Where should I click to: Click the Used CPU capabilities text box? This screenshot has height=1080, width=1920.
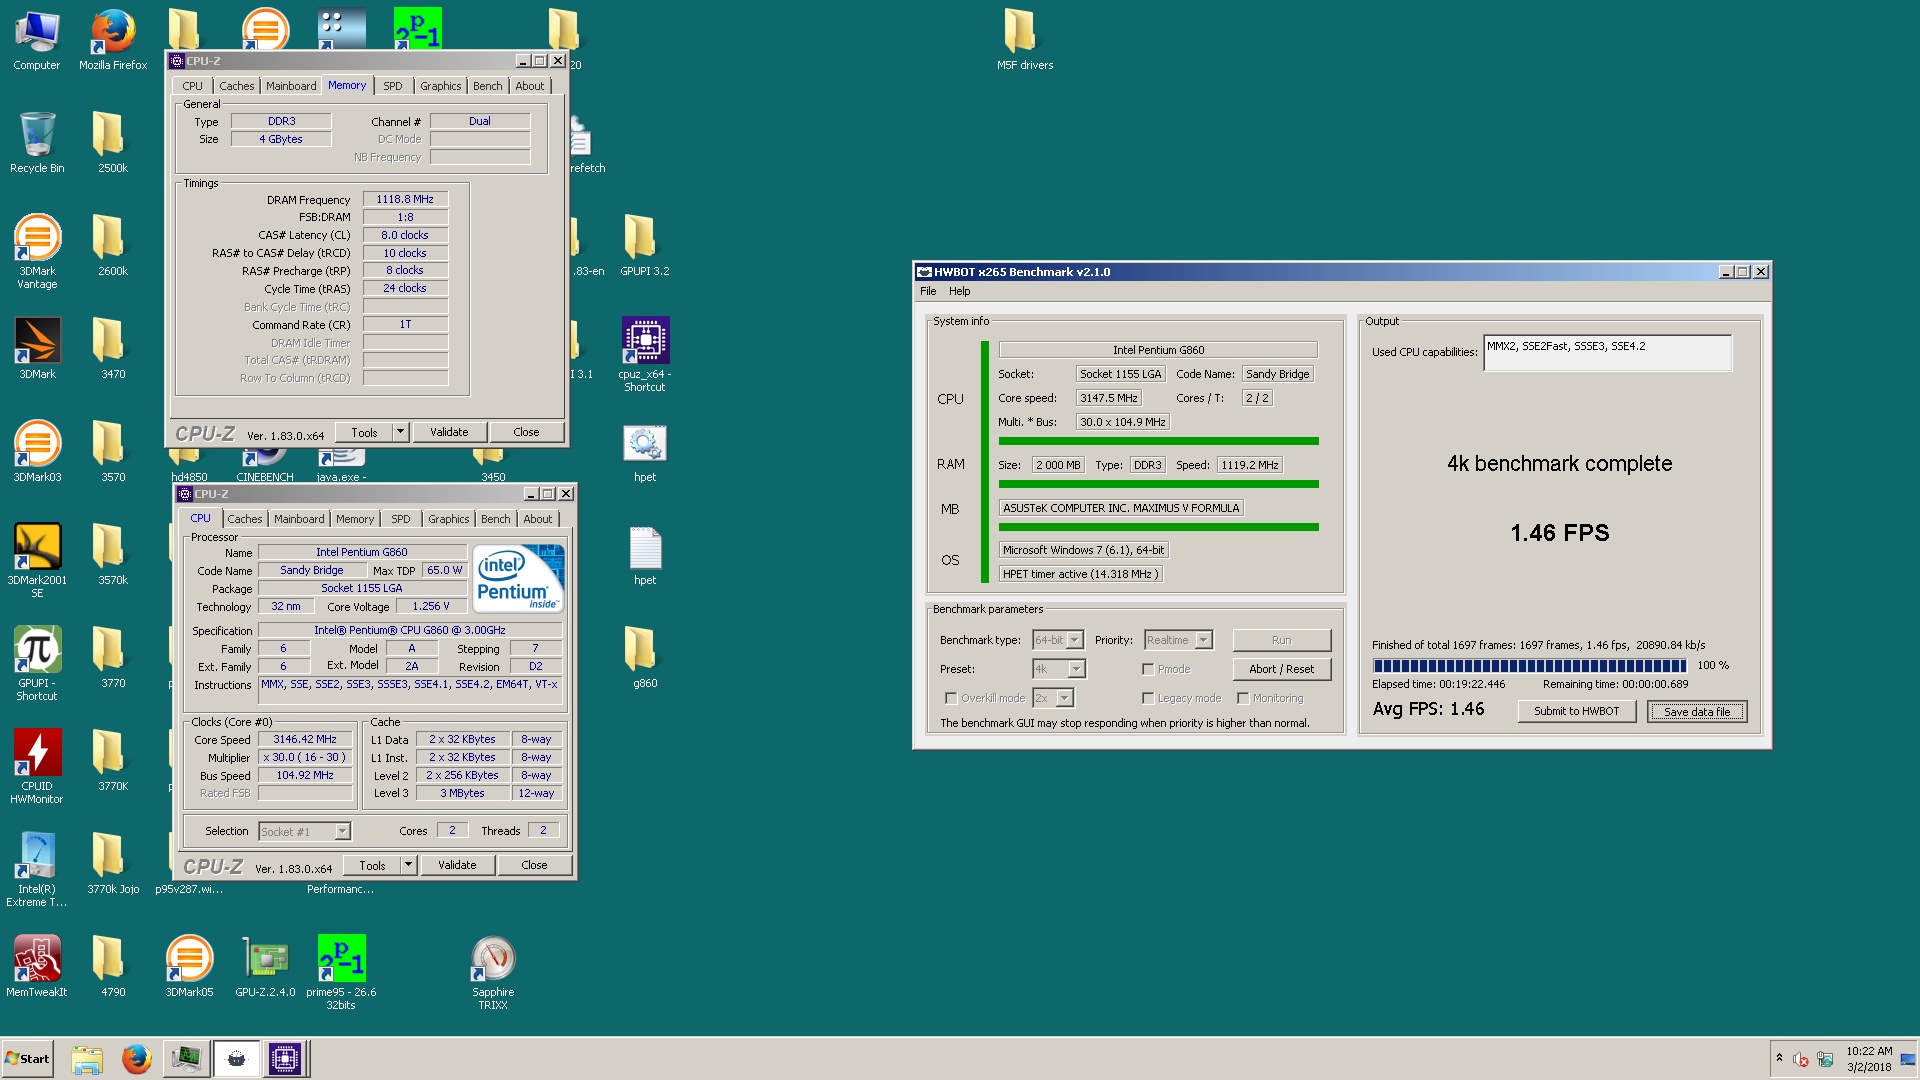(1607, 353)
